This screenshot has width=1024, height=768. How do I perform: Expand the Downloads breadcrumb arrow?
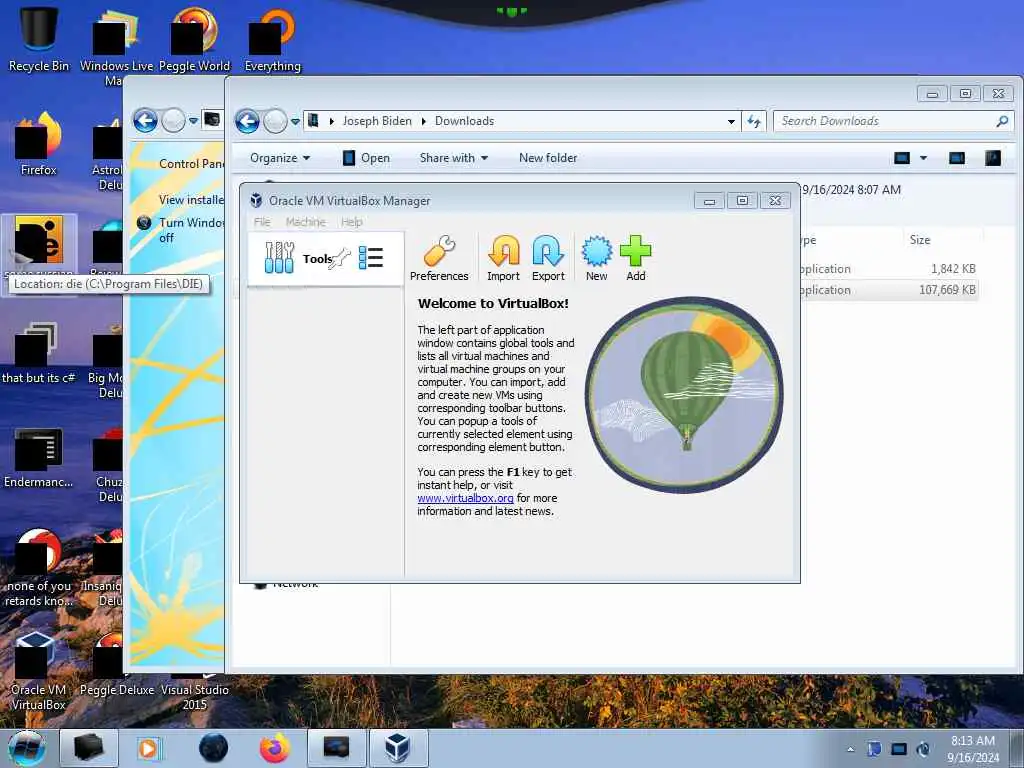pyautogui.click(x=424, y=121)
